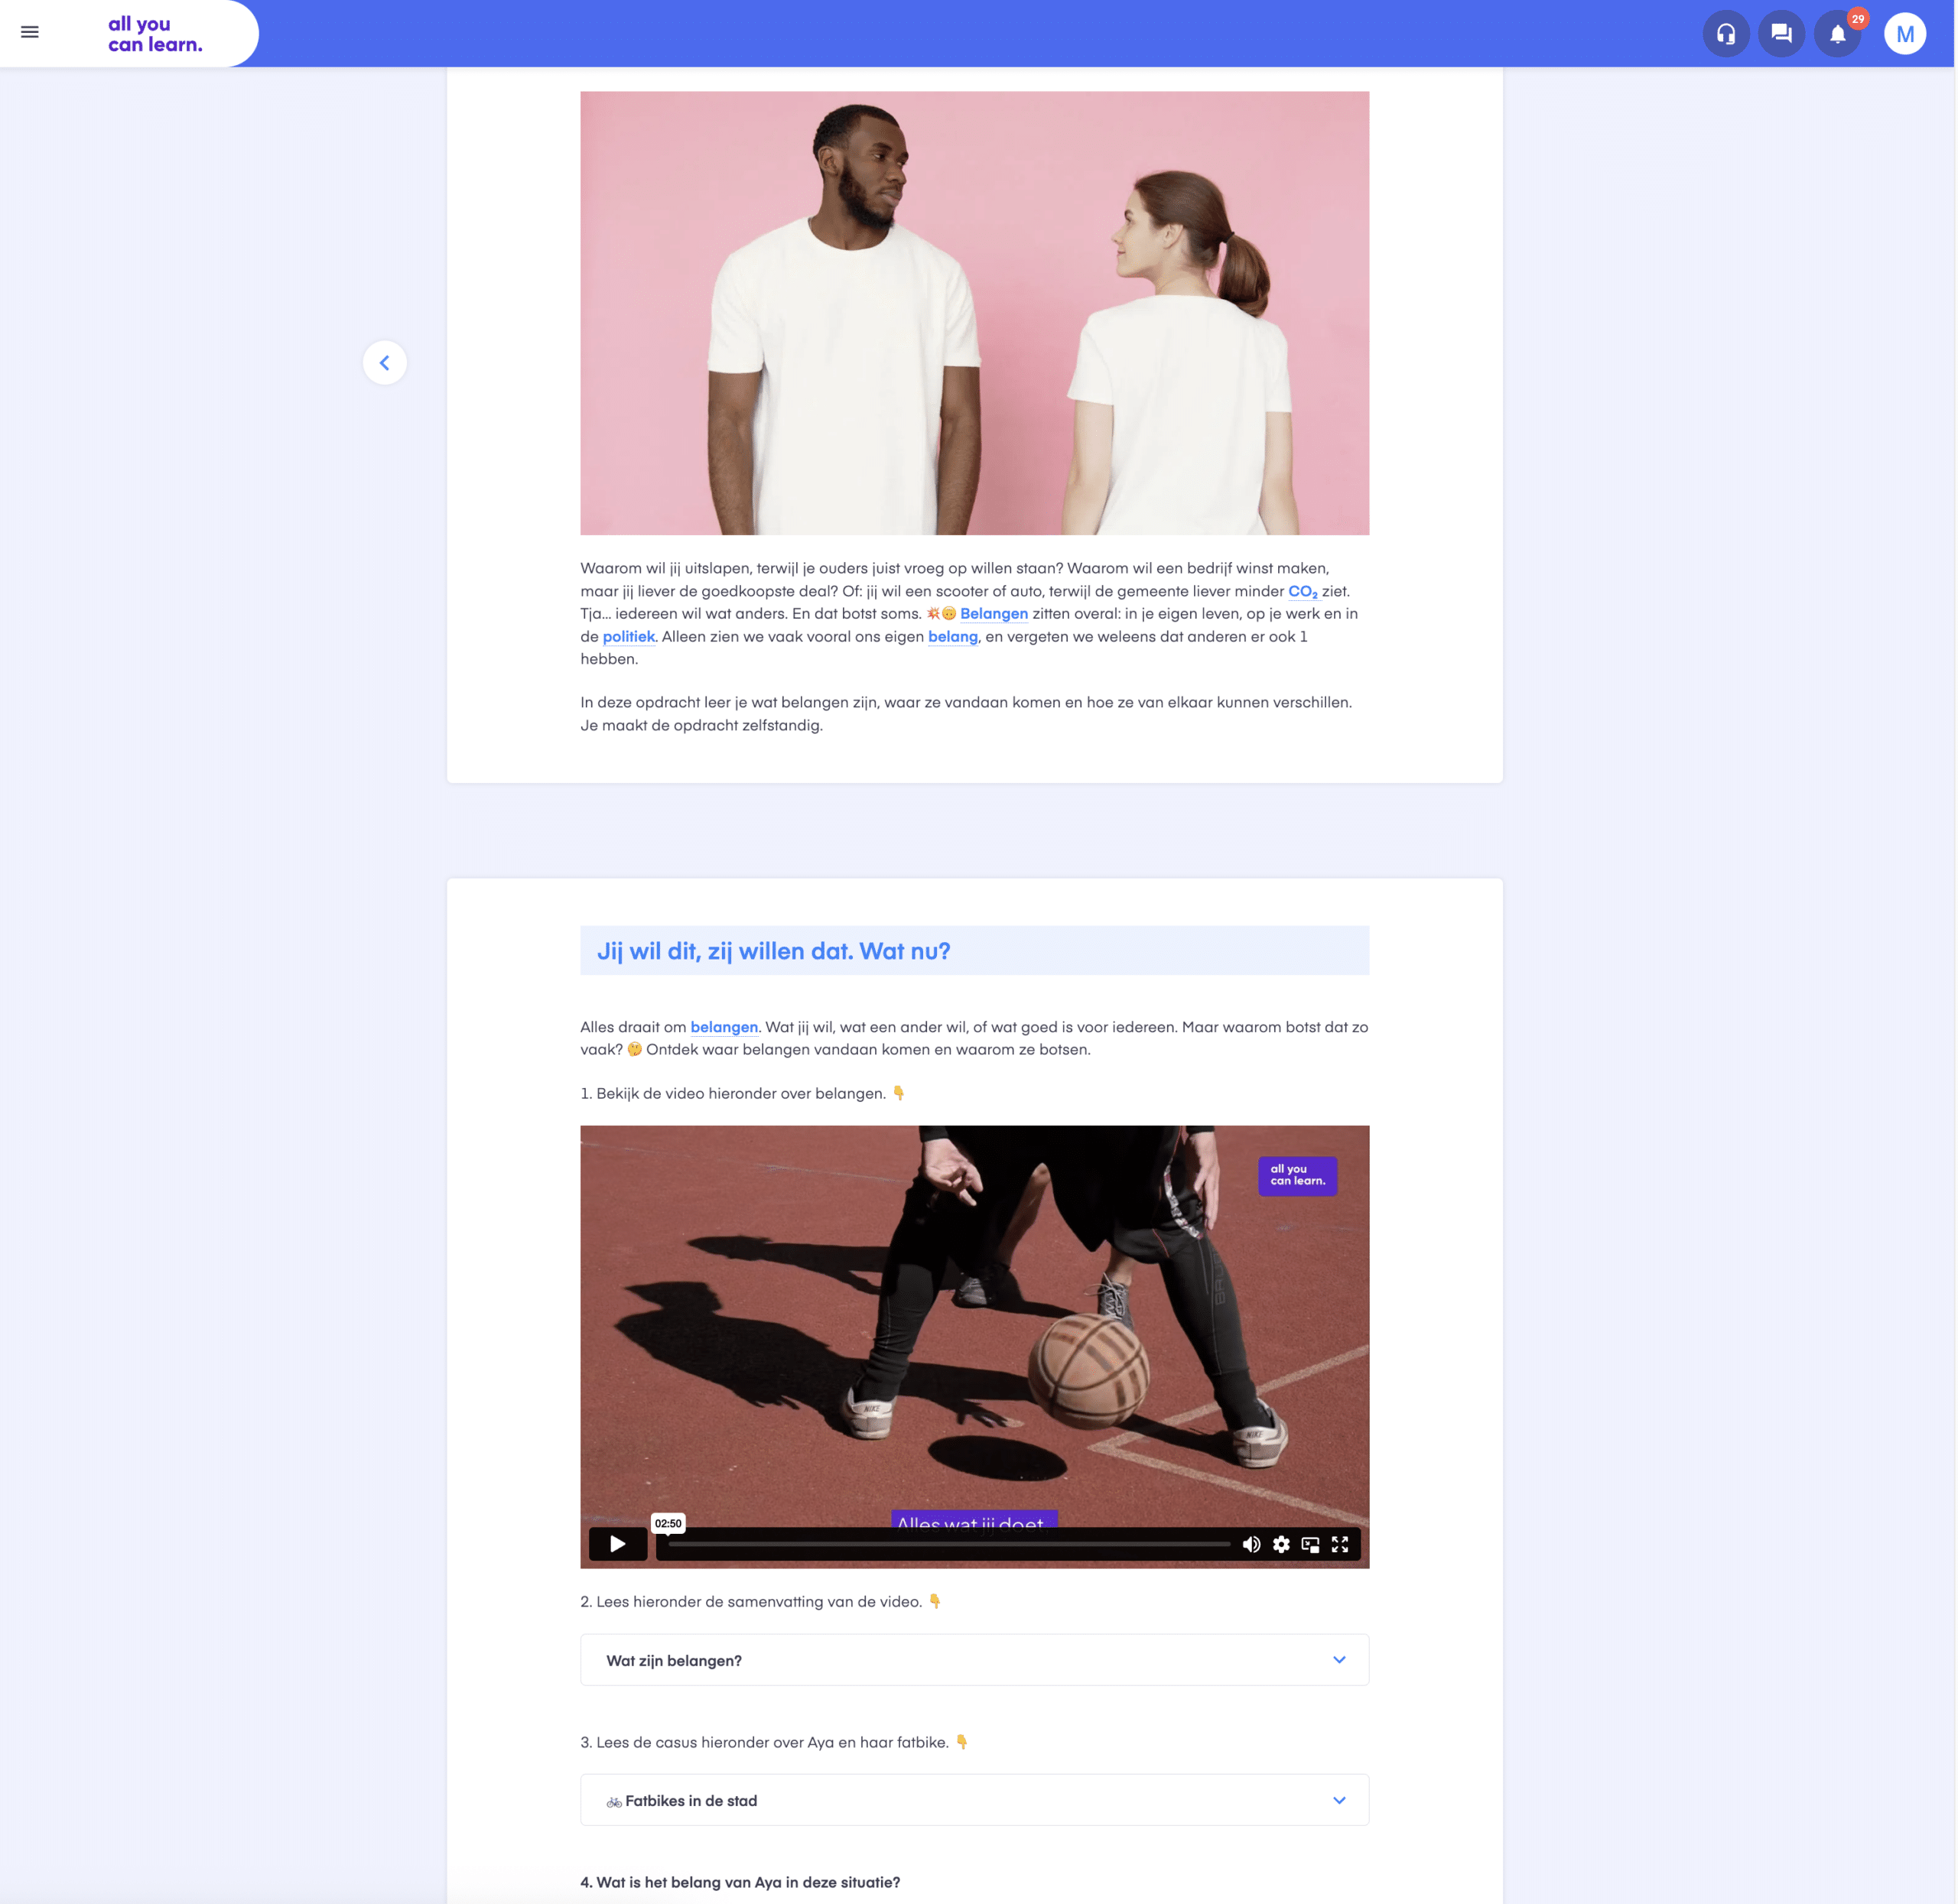
Task: Open the chat messages icon
Action: point(1781,34)
